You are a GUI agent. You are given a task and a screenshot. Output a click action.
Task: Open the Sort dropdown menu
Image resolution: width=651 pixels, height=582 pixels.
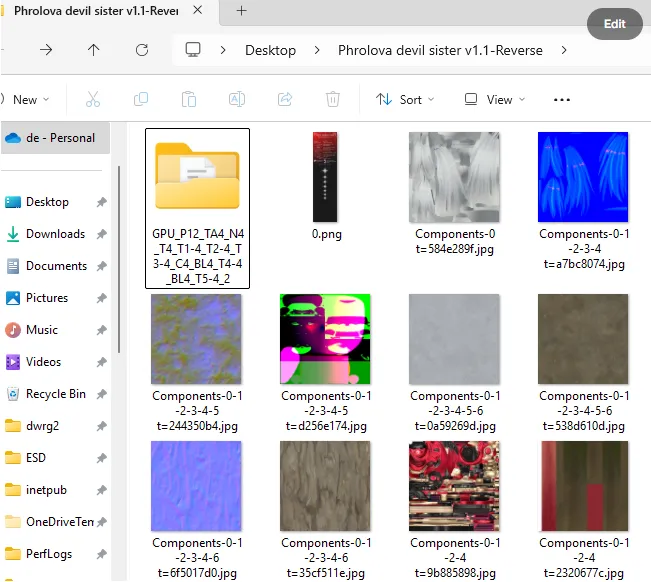pyautogui.click(x=405, y=100)
